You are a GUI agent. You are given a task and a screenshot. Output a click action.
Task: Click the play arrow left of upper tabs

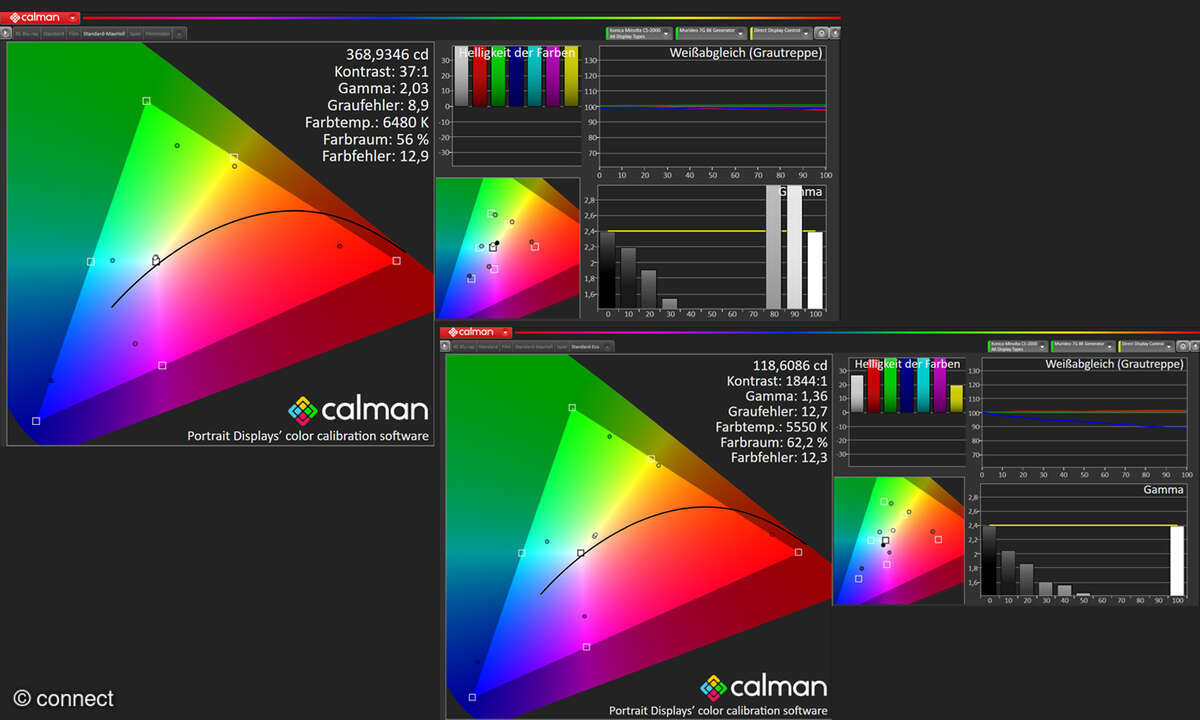[x=6, y=33]
